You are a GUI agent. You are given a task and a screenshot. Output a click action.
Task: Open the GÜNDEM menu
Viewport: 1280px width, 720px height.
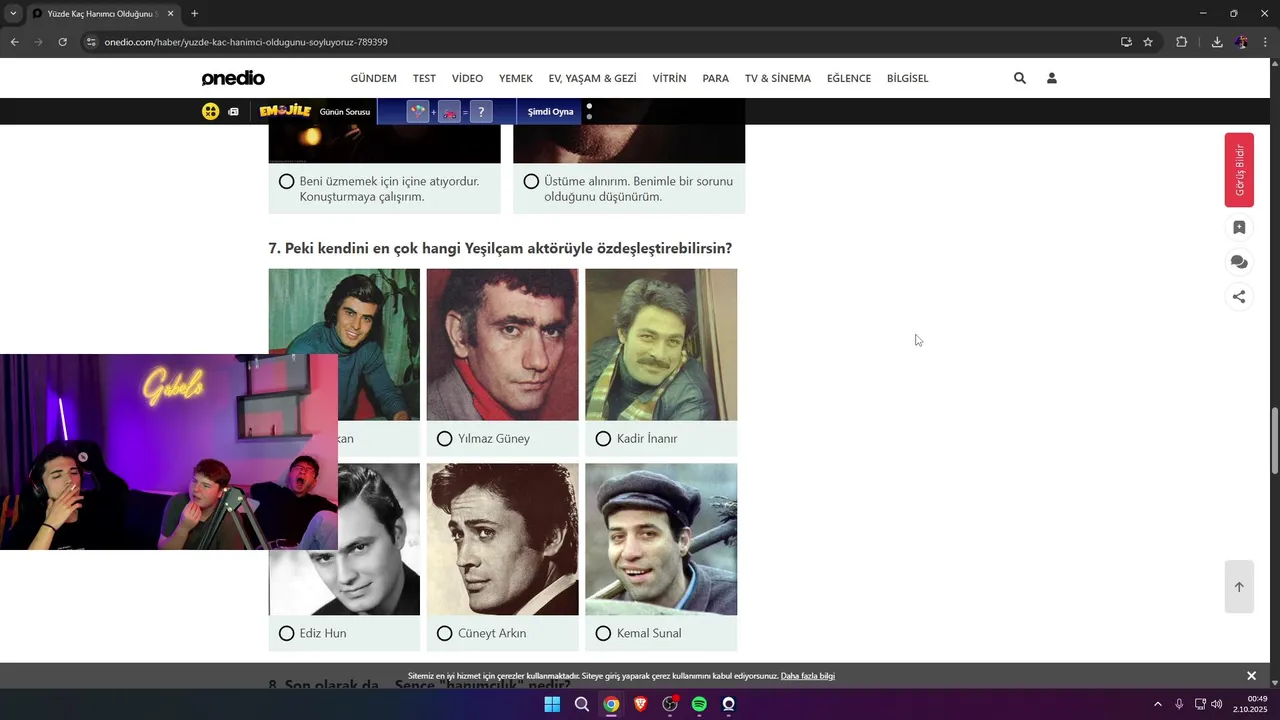click(x=373, y=78)
